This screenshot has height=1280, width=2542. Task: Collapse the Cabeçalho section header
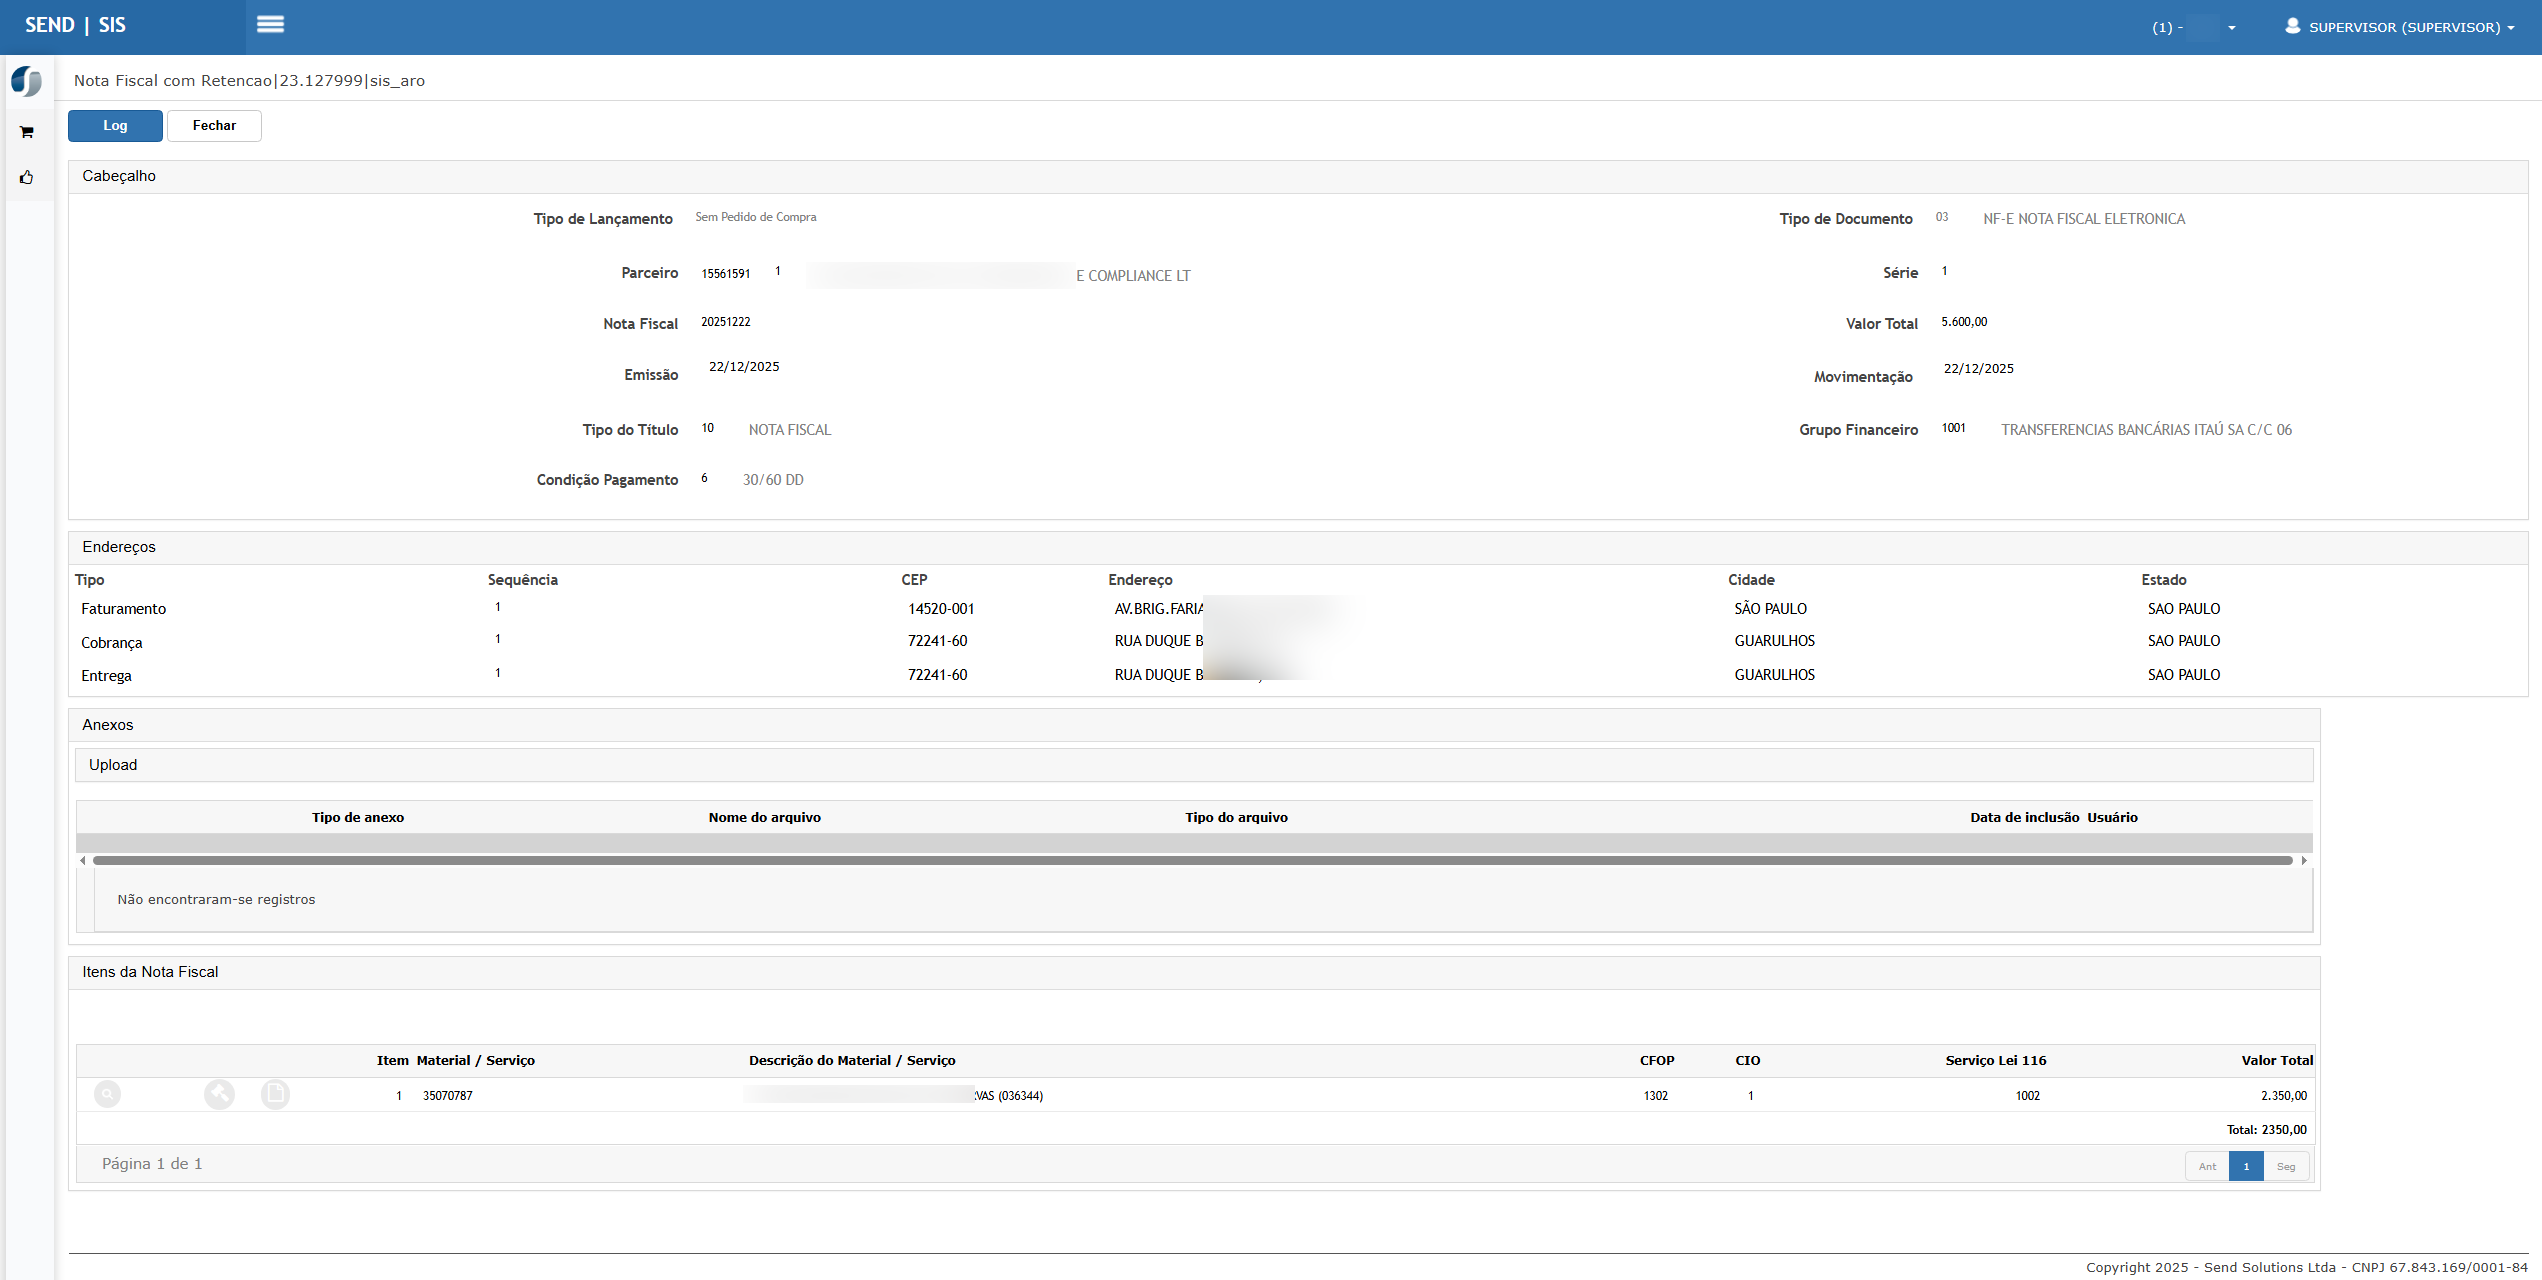119,176
